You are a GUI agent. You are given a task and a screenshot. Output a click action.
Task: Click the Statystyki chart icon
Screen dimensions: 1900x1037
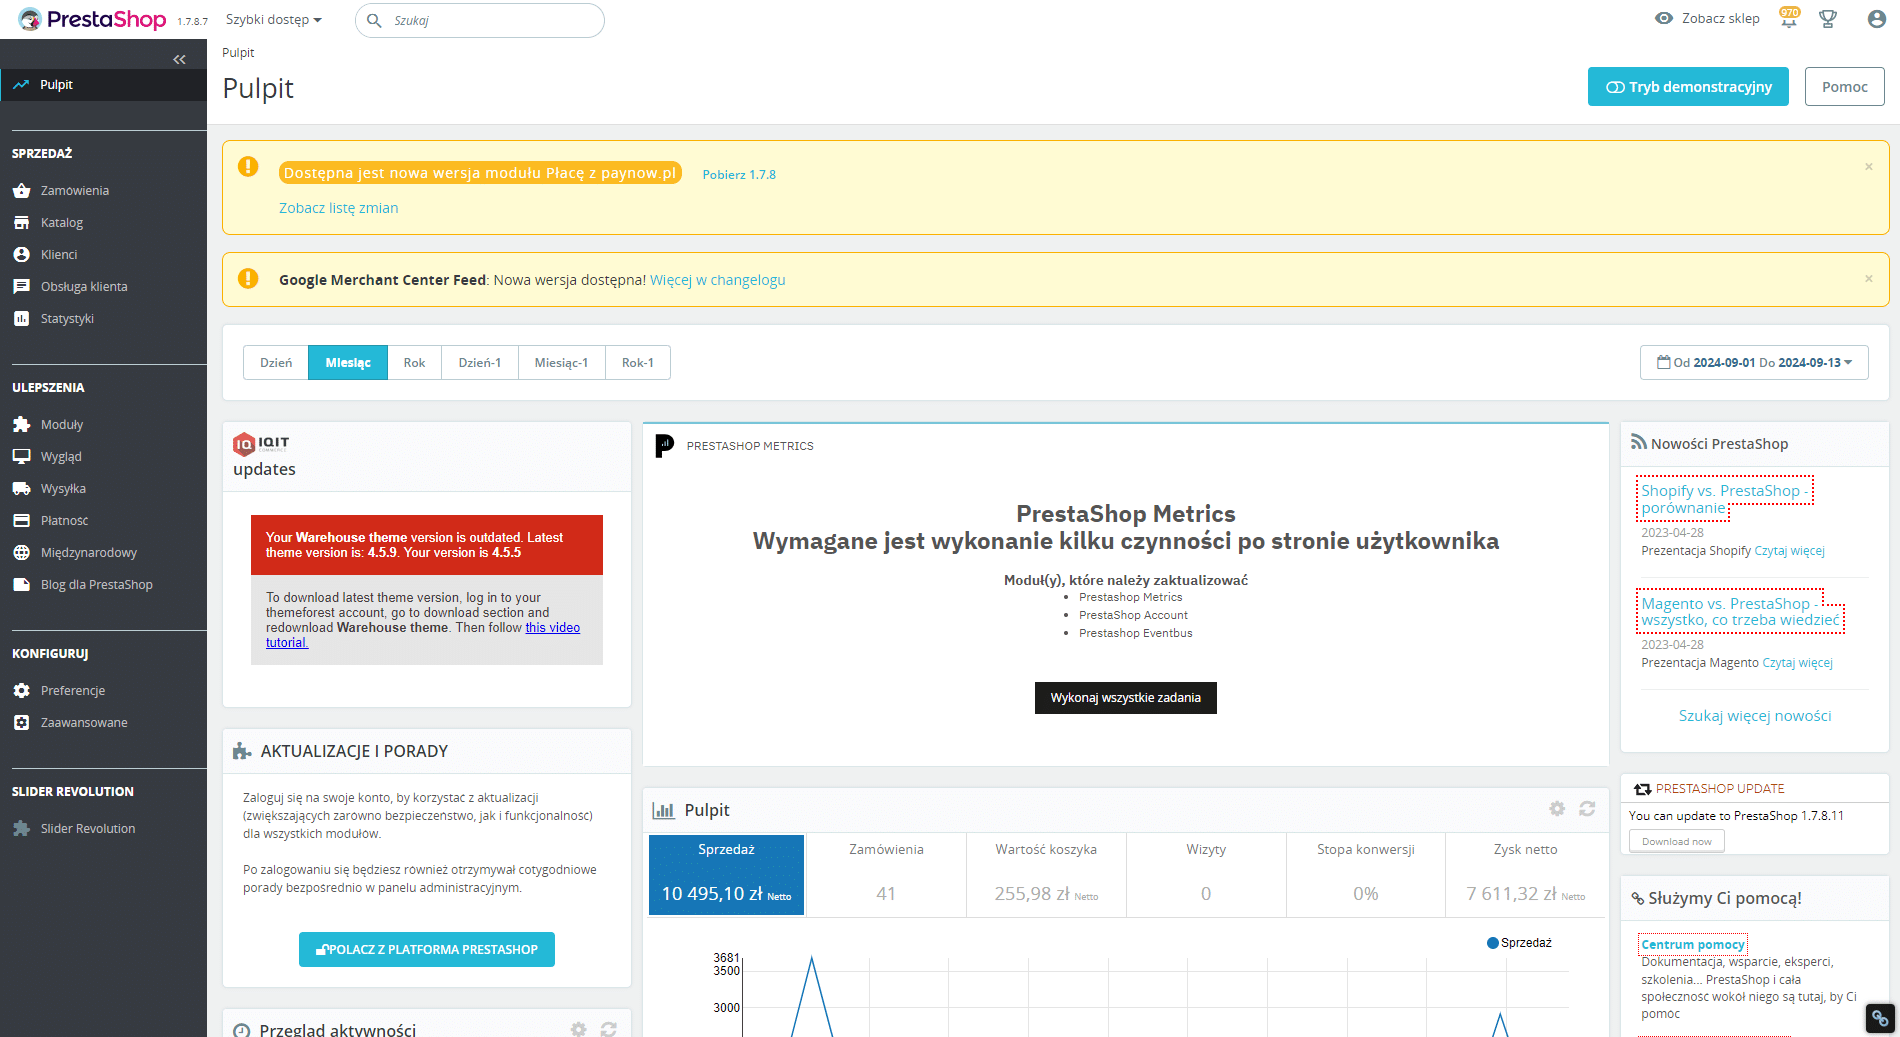(x=22, y=319)
